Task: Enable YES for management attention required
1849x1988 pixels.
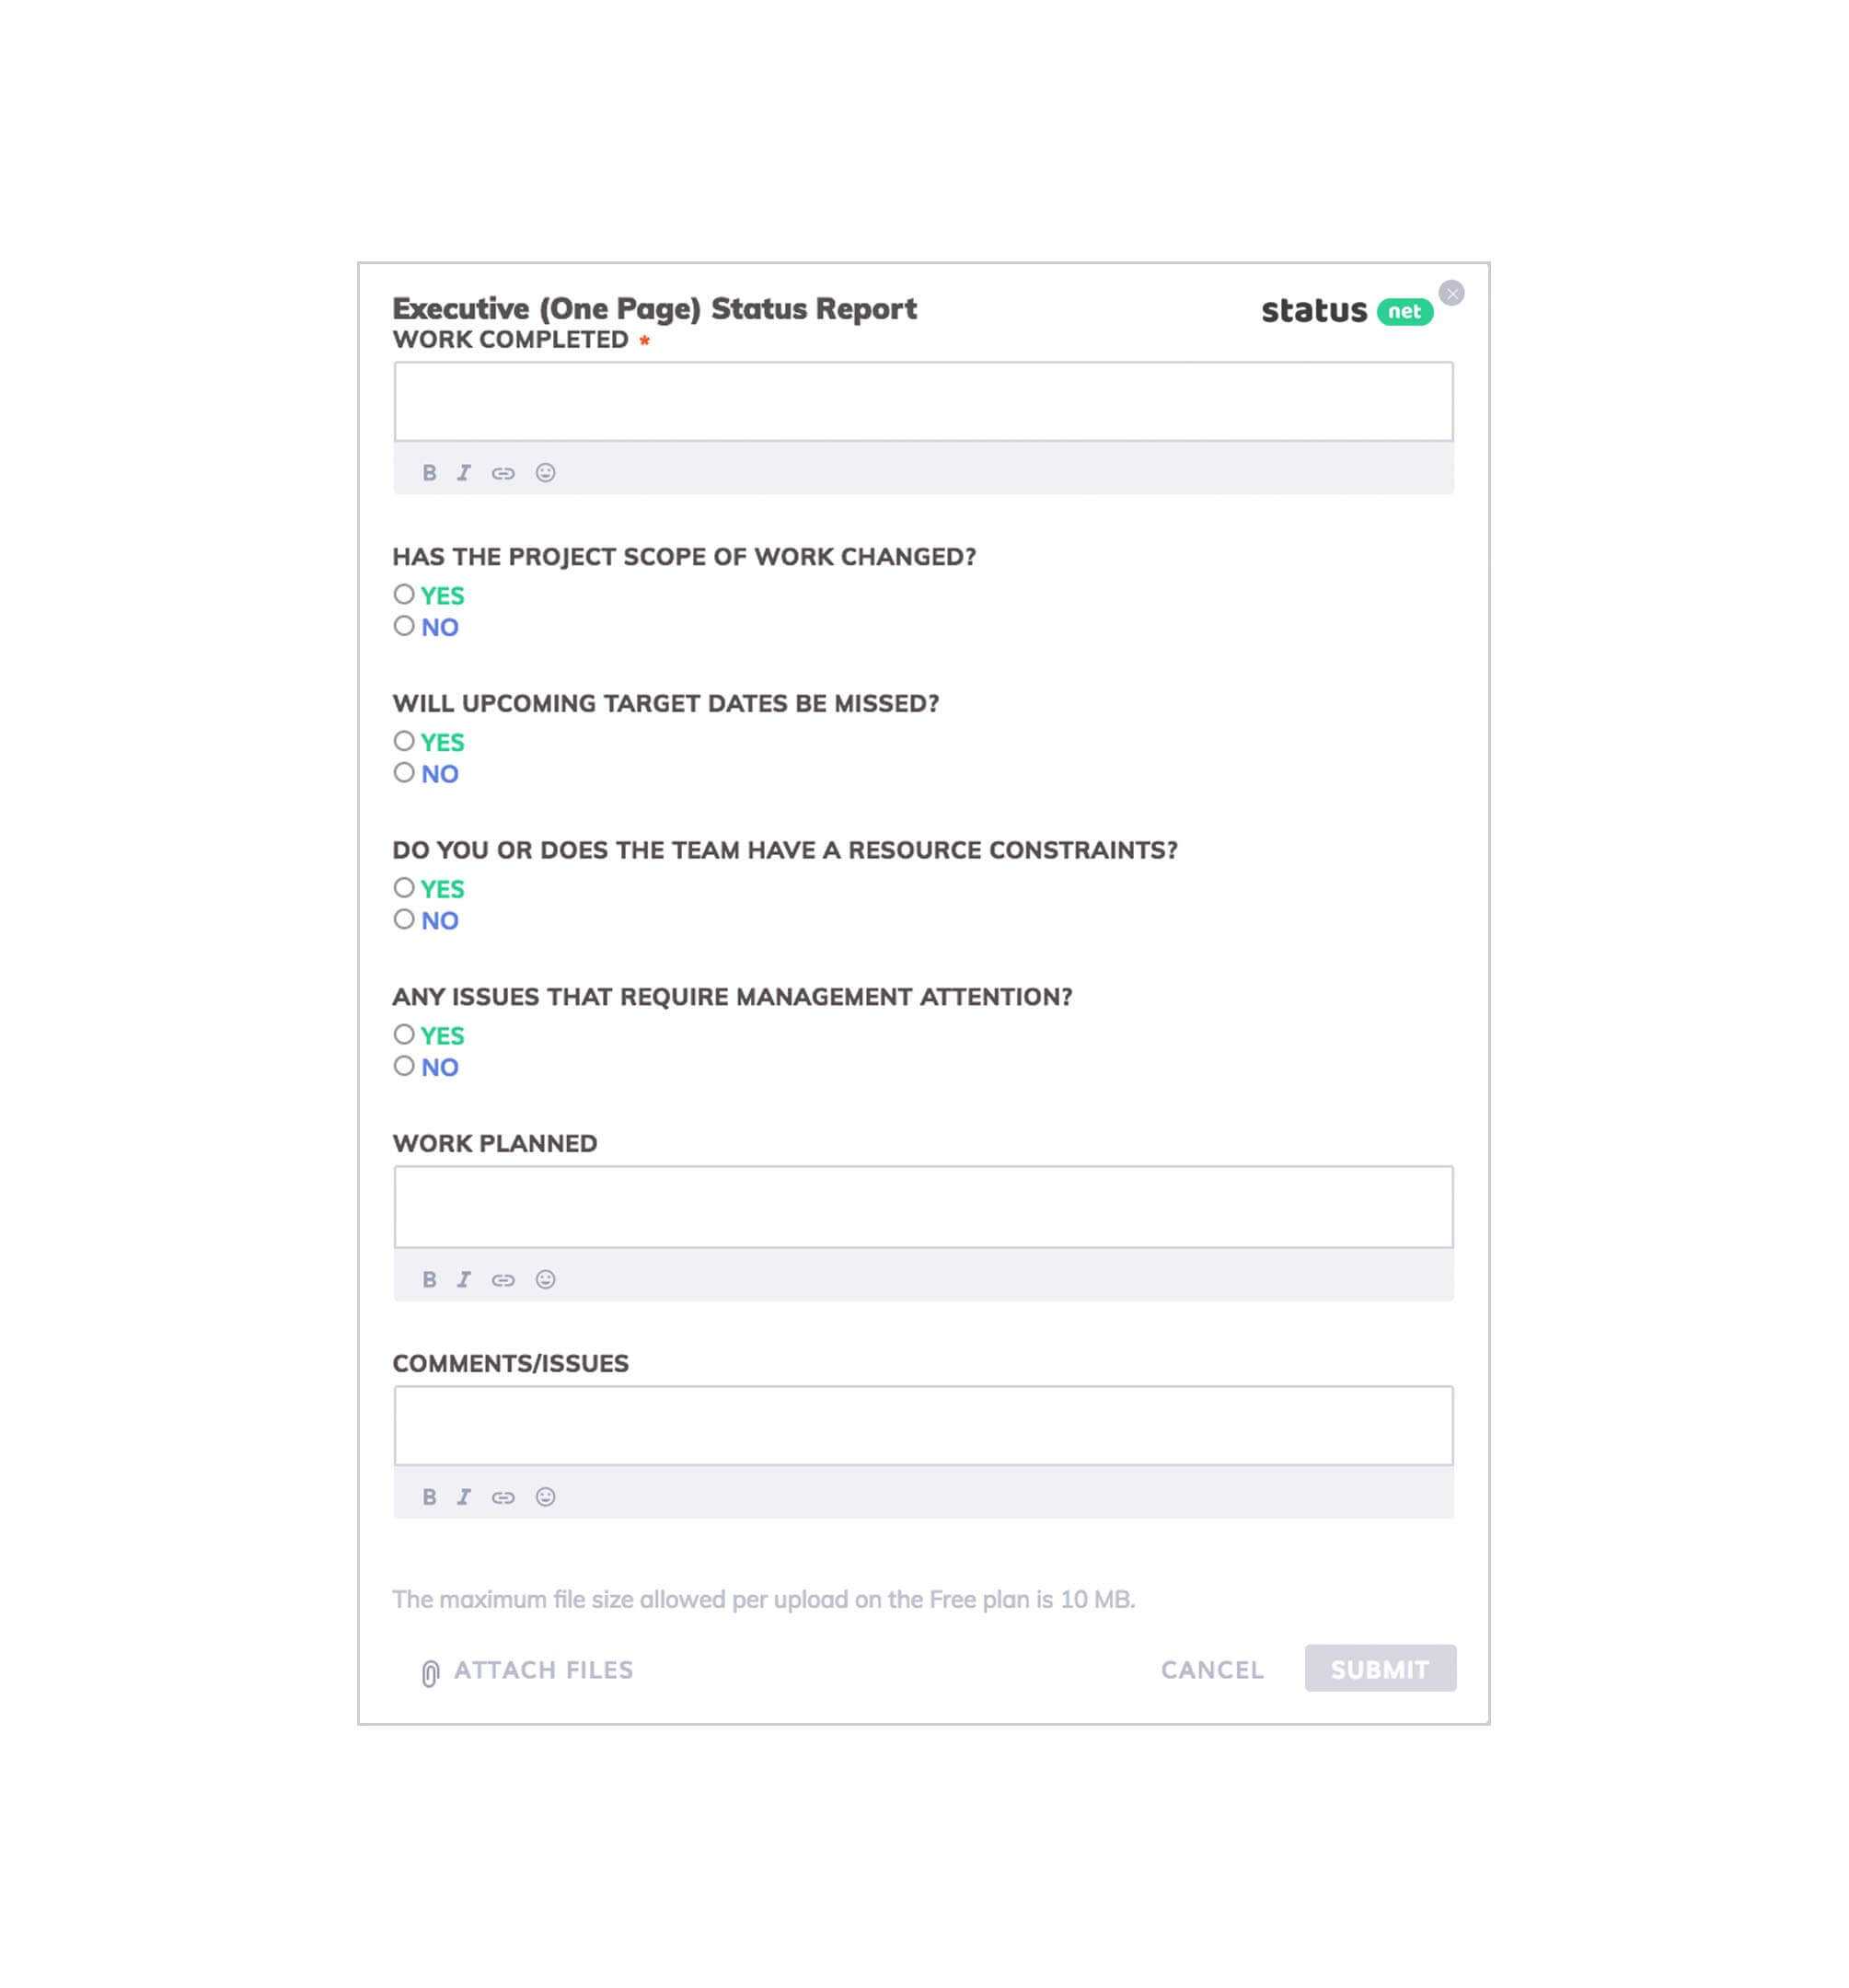Action: (403, 1035)
